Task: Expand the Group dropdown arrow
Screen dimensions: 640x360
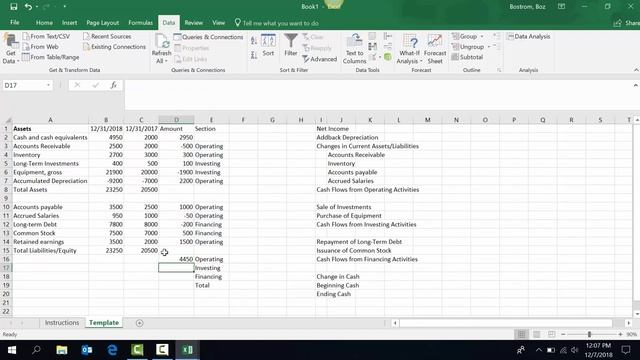Action: [482, 36]
